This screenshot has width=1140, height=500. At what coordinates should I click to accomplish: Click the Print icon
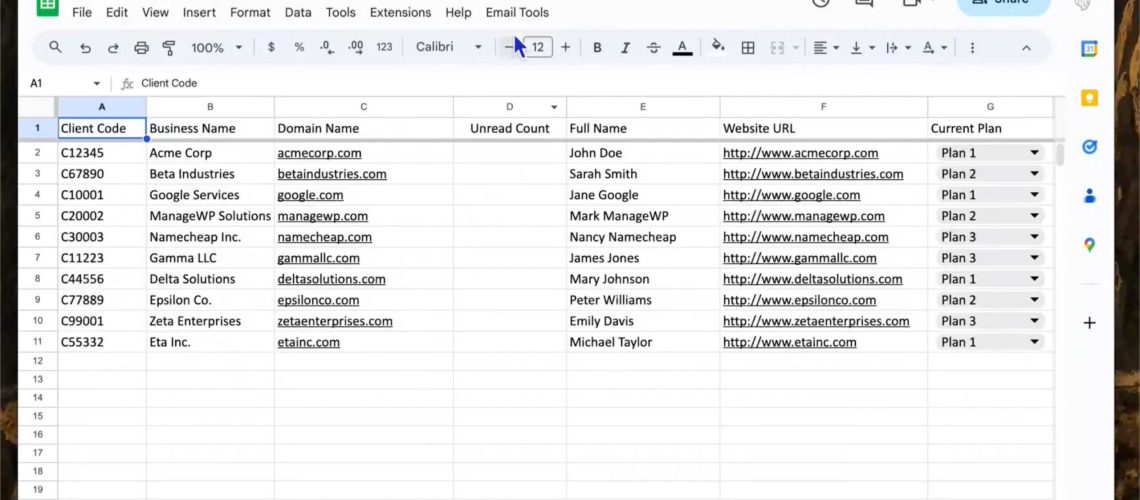click(x=141, y=48)
